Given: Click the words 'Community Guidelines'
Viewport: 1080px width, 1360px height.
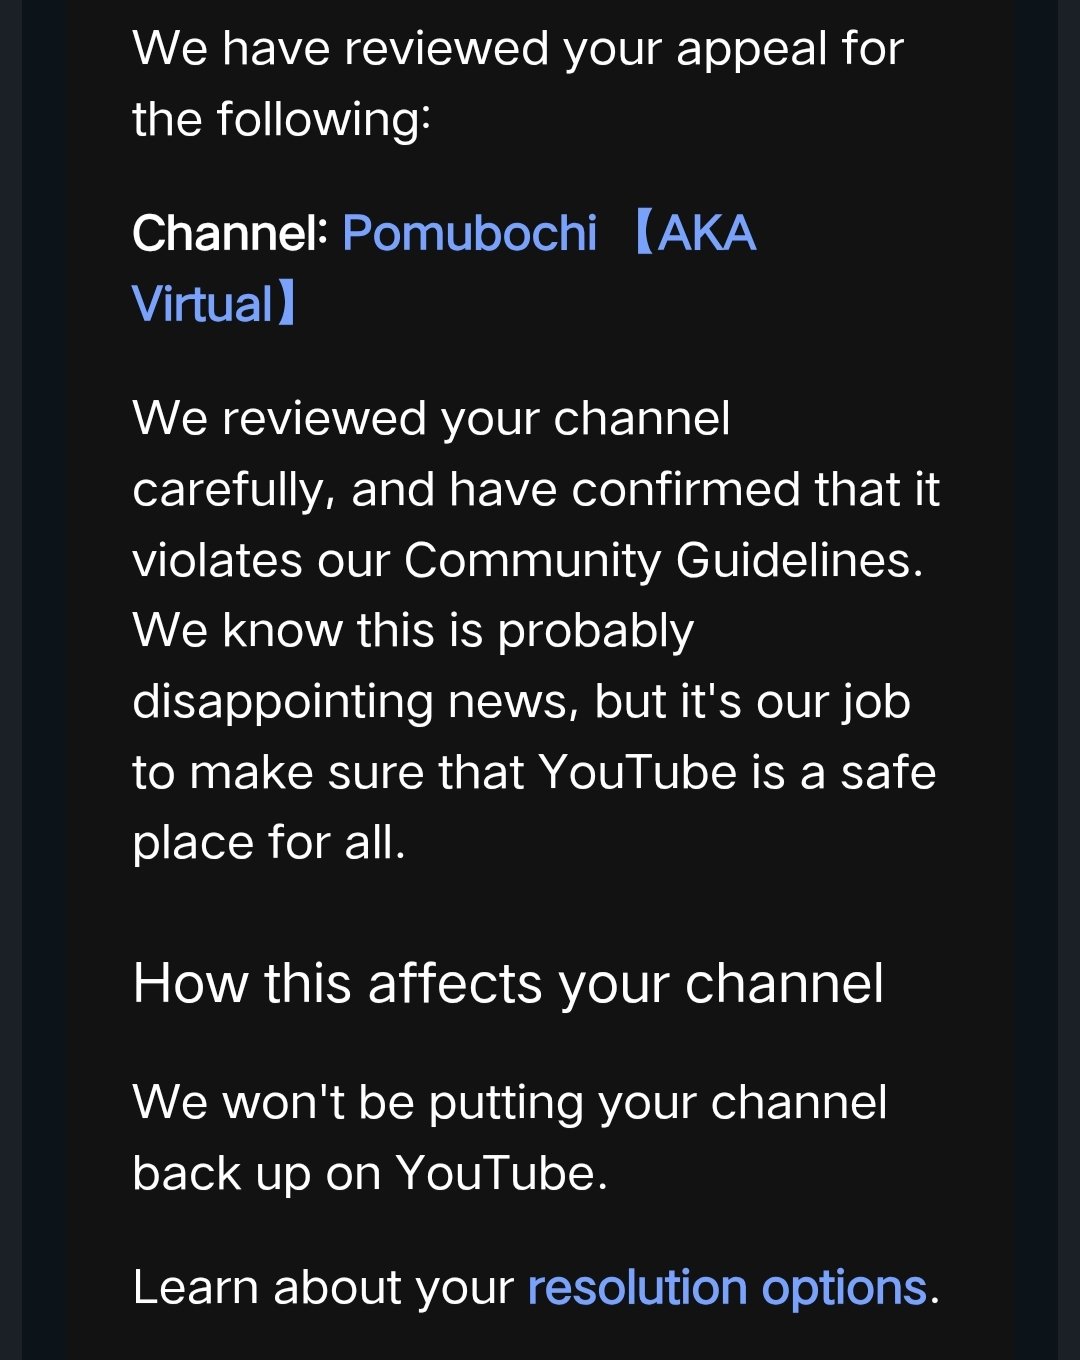Looking at the screenshot, I should [x=659, y=560].
